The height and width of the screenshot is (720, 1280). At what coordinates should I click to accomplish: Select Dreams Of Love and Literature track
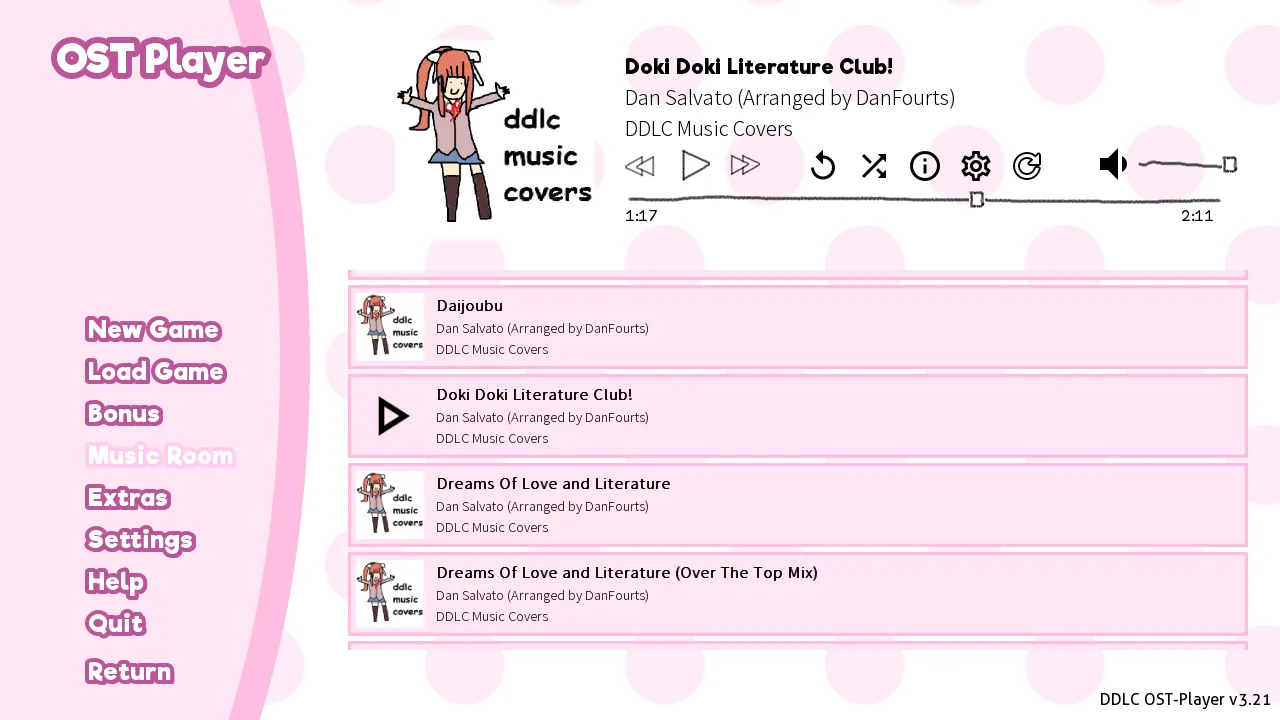(x=798, y=505)
